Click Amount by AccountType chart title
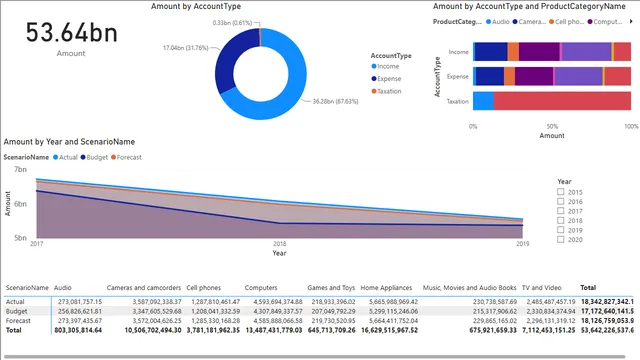Screen dimensions: 640x360 [196, 6]
